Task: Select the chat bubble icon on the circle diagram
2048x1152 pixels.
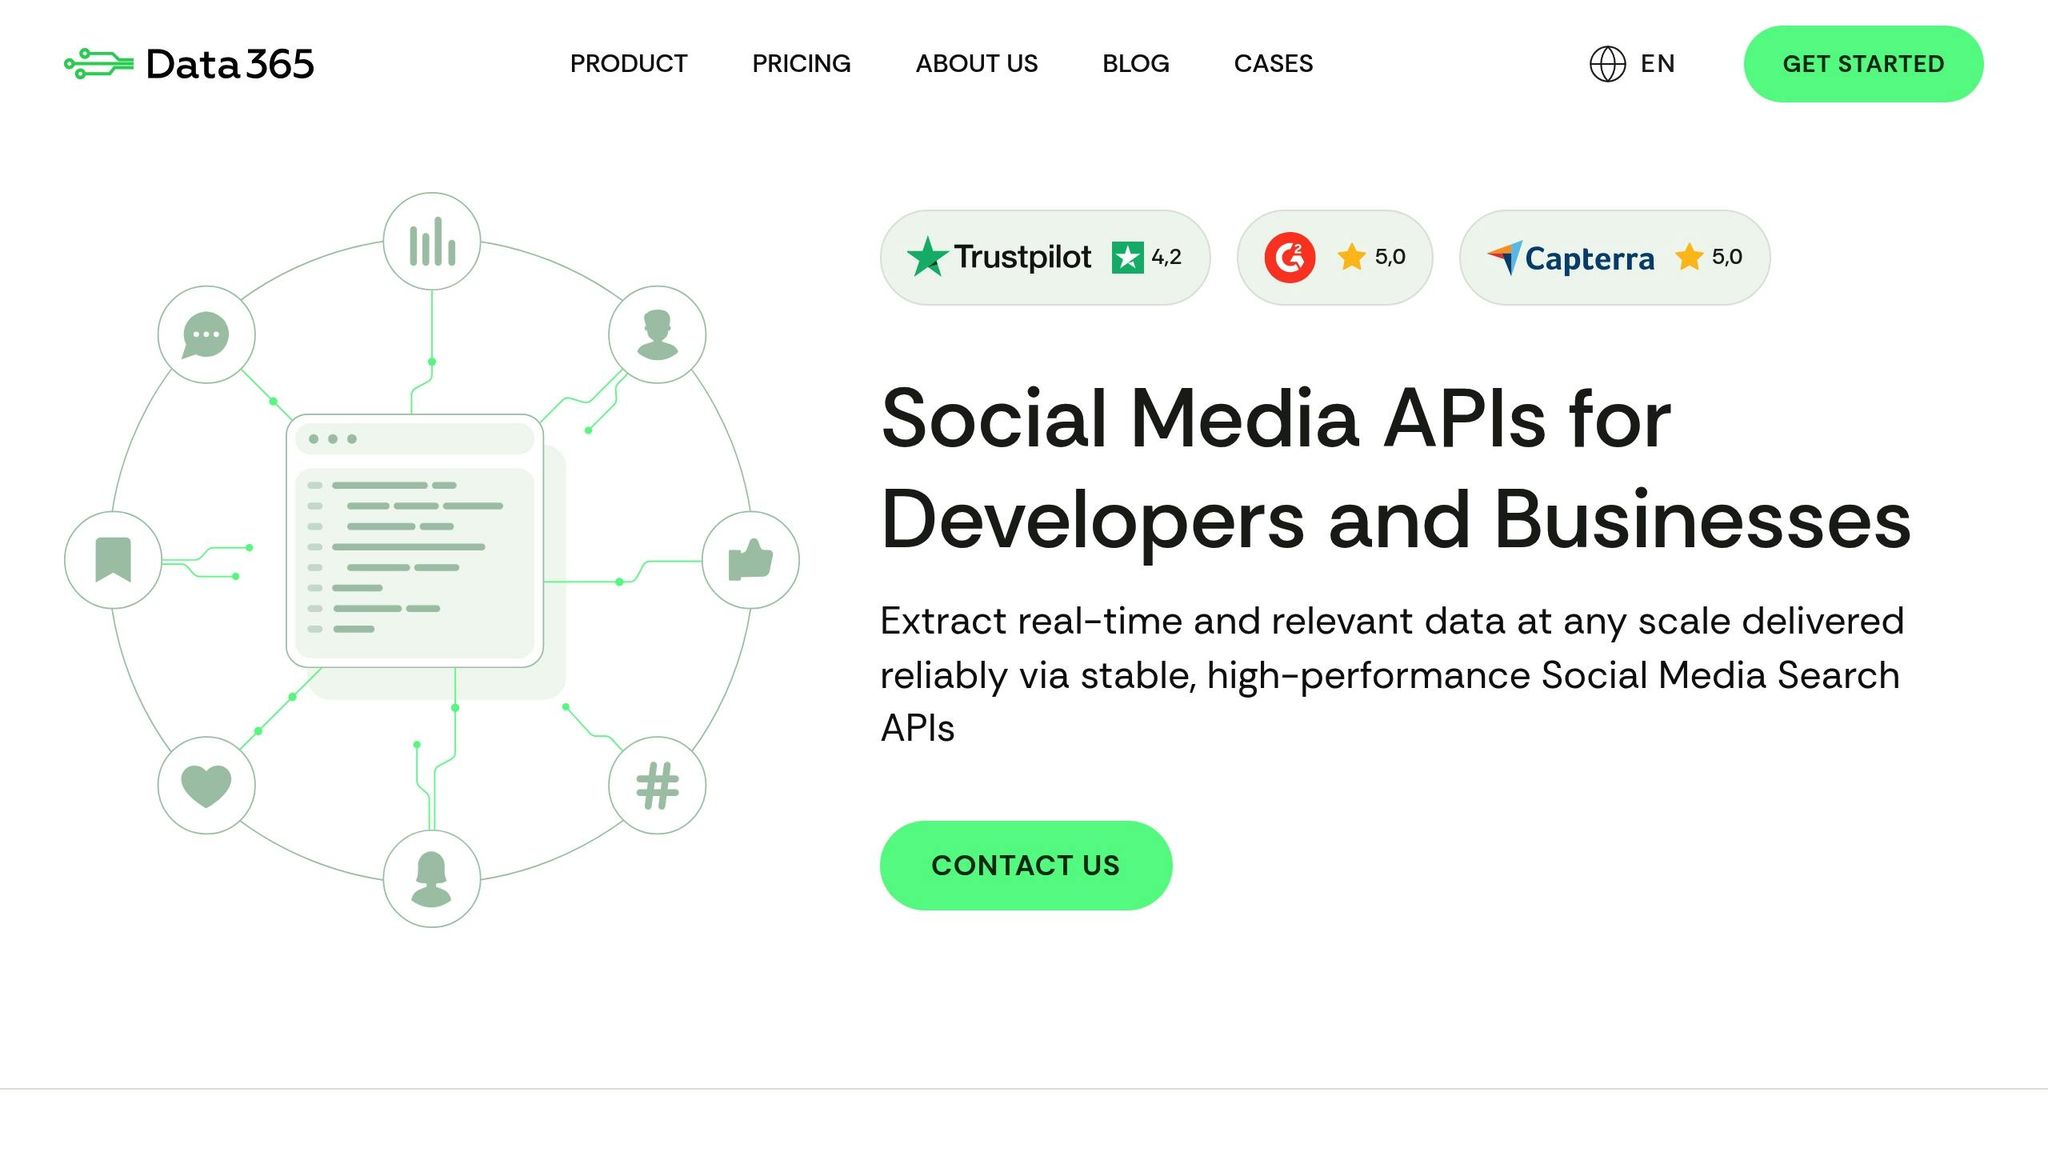Action: 205,335
